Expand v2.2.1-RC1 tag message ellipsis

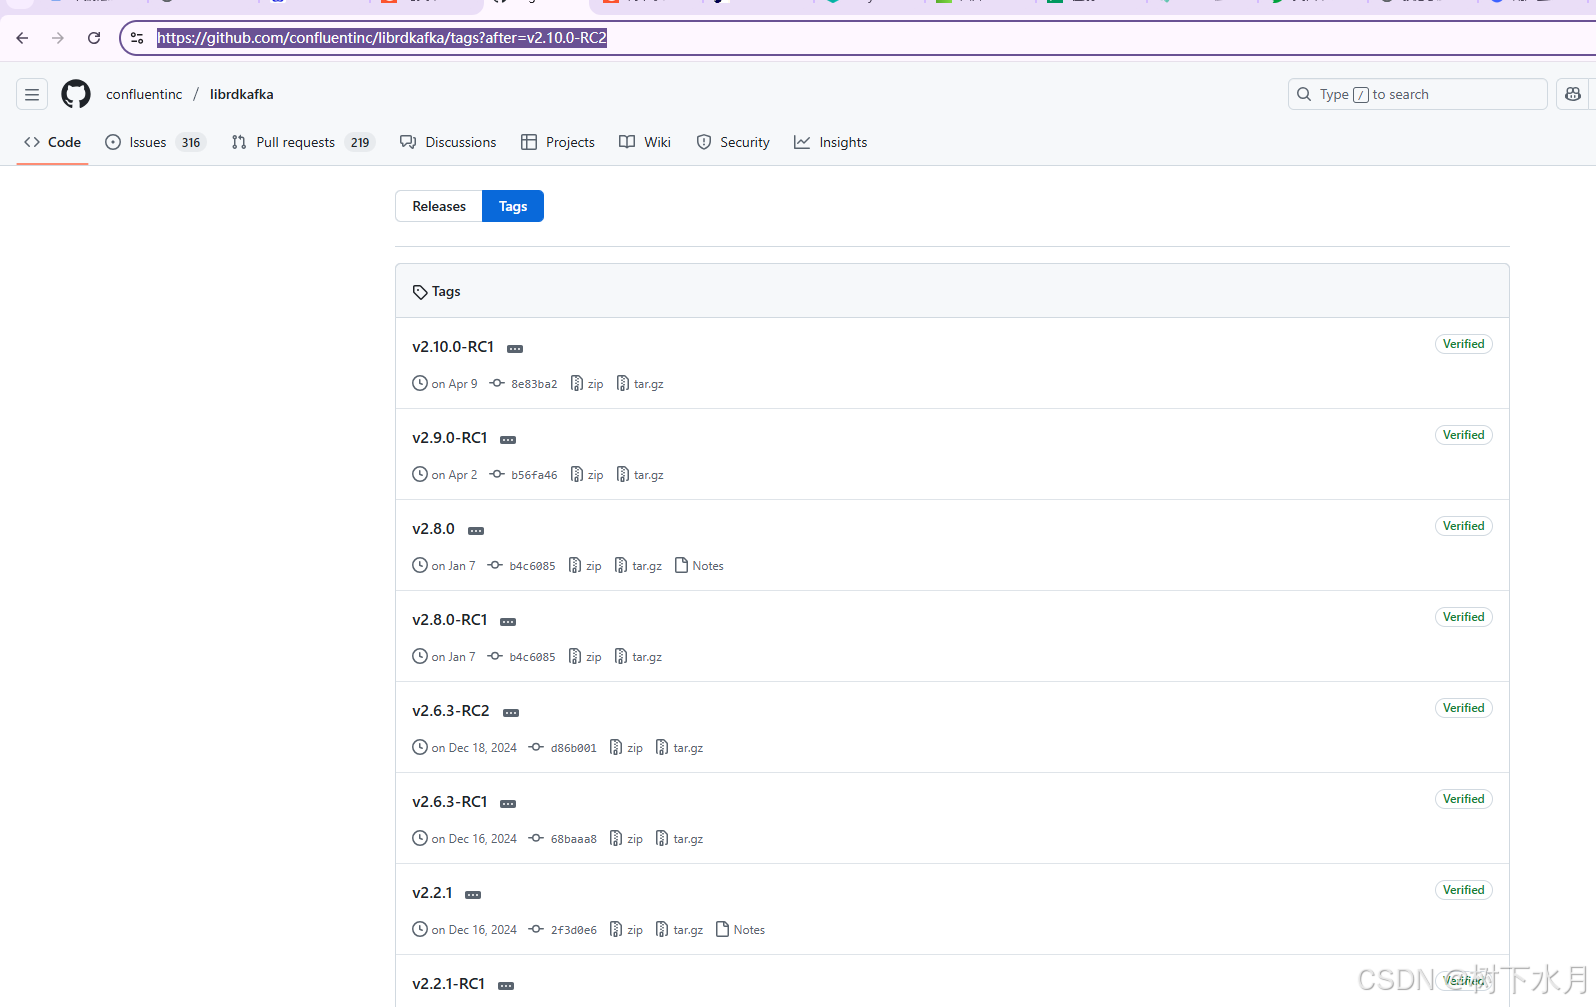(506, 986)
